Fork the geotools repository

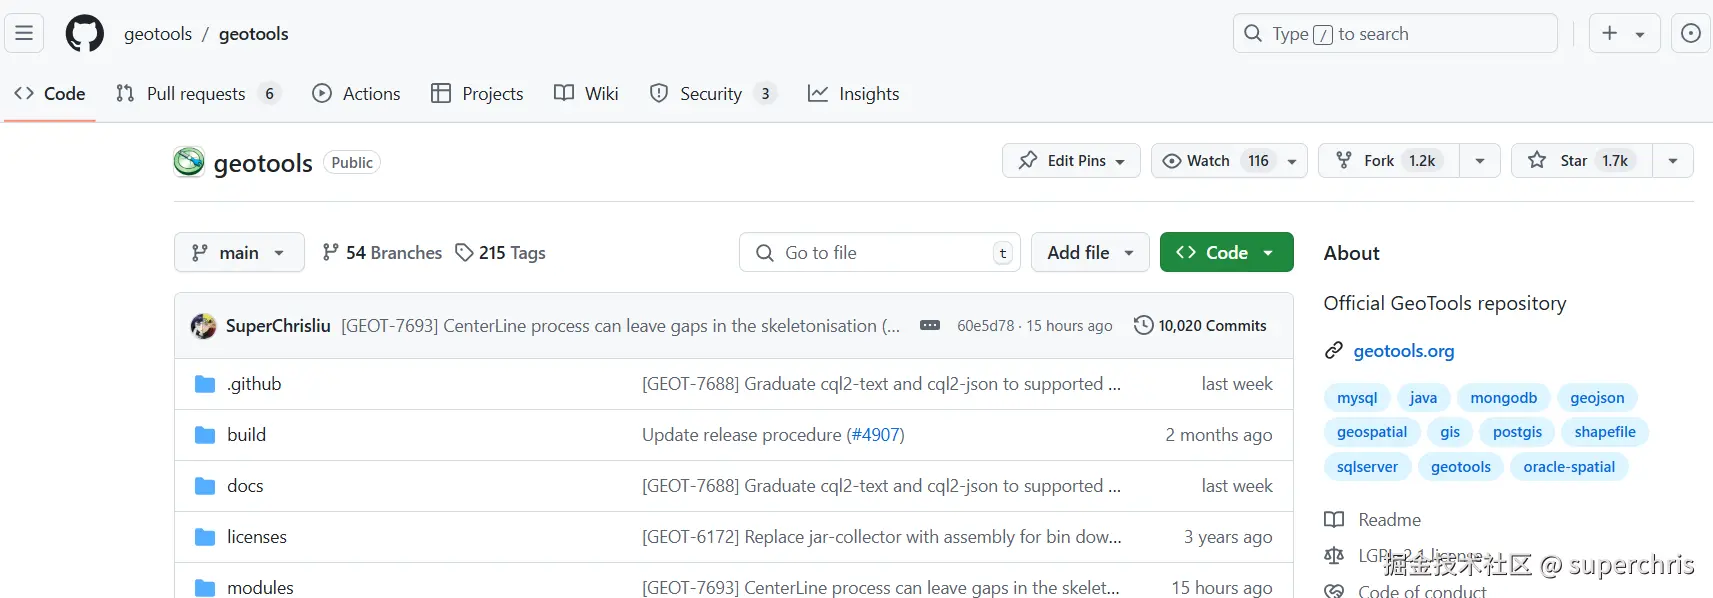pyautogui.click(x=1388, y=161)
